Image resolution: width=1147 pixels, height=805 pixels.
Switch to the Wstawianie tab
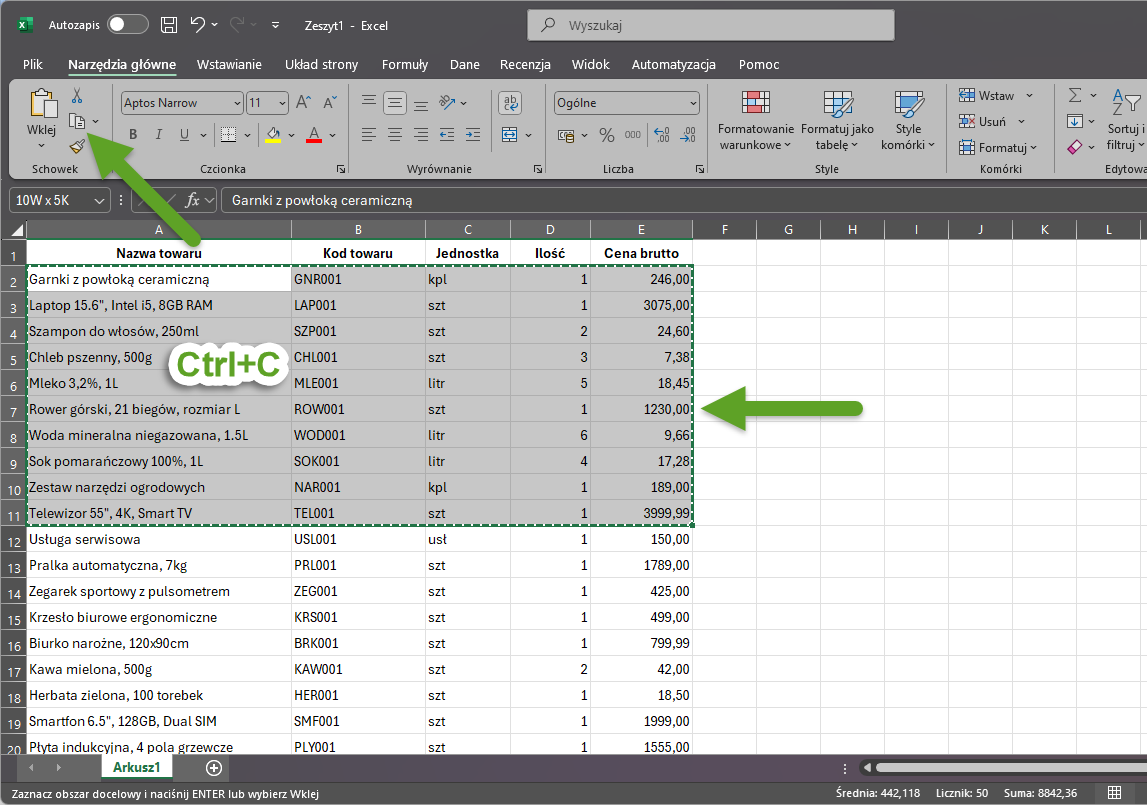[229, 65]
